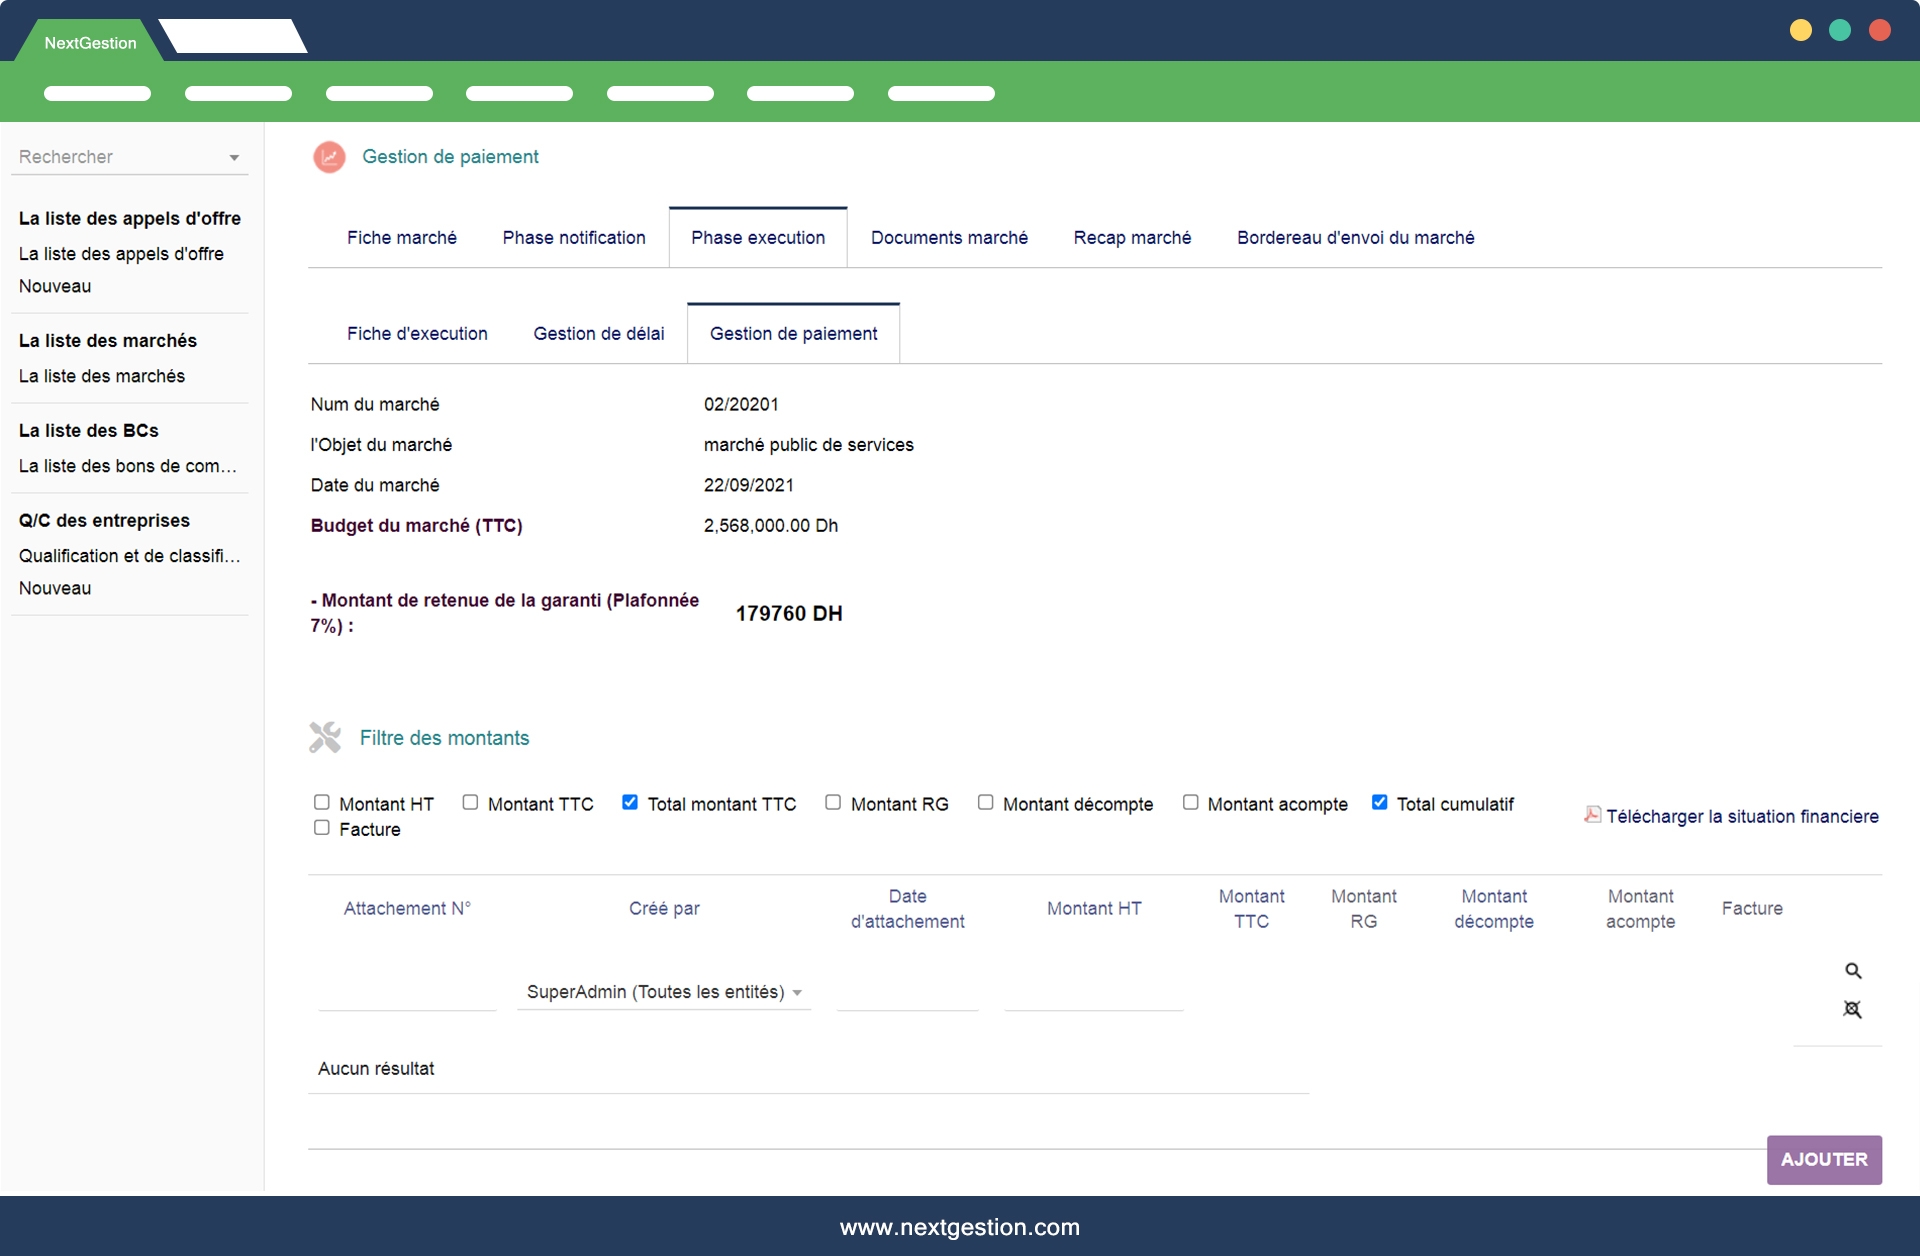1920x1256 pixels.
Task: Enable the Montant HT checkbox
Action: point(322,802)
